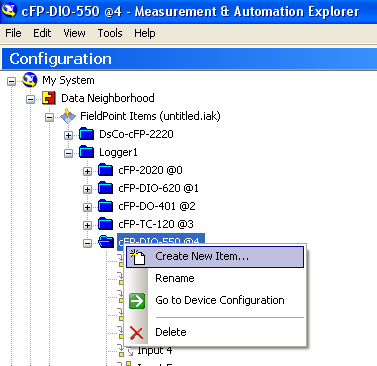Click the cFP-TC-120 @3 folder icon
Image resolution: width=377 pixels, height=366 pixels.
click(106, 224)
